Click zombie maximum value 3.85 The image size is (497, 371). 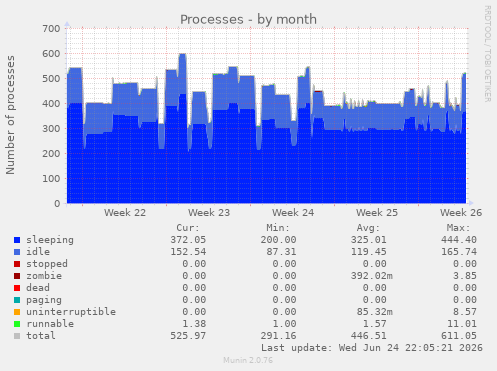[465, 276]
